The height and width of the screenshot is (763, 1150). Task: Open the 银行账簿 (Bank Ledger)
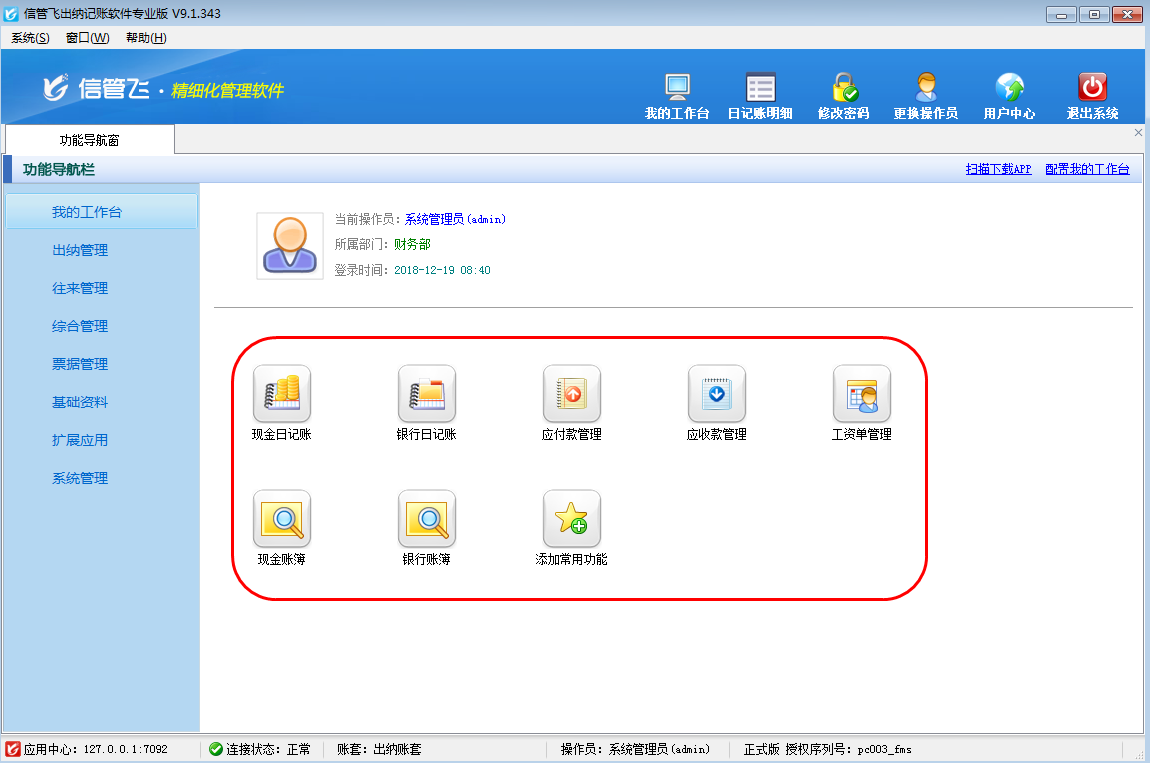[x=427, y=528]
